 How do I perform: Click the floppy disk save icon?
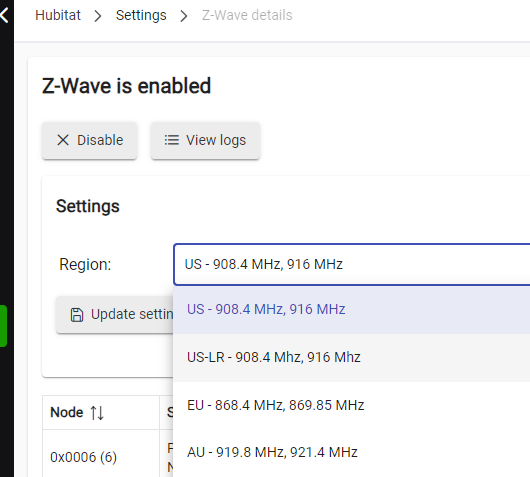77,315
